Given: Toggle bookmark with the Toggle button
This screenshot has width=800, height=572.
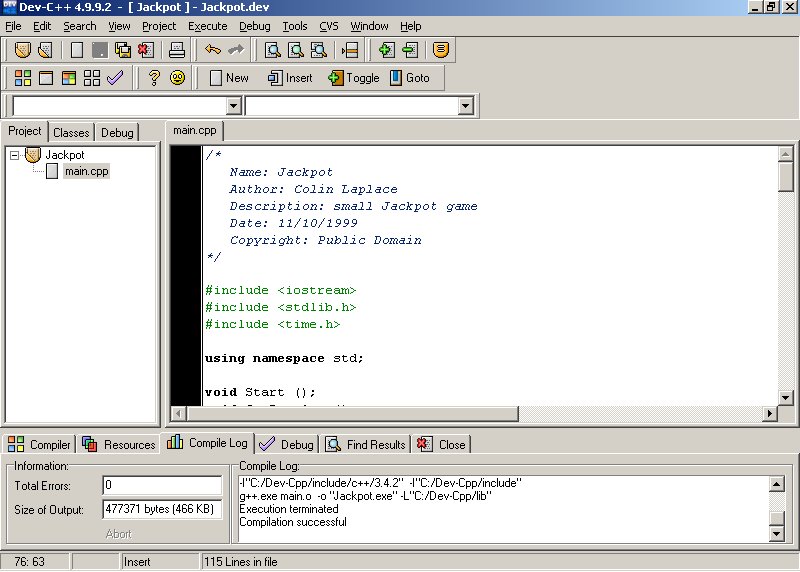Looking at the screenshot, I should click(x=354, y=78).
